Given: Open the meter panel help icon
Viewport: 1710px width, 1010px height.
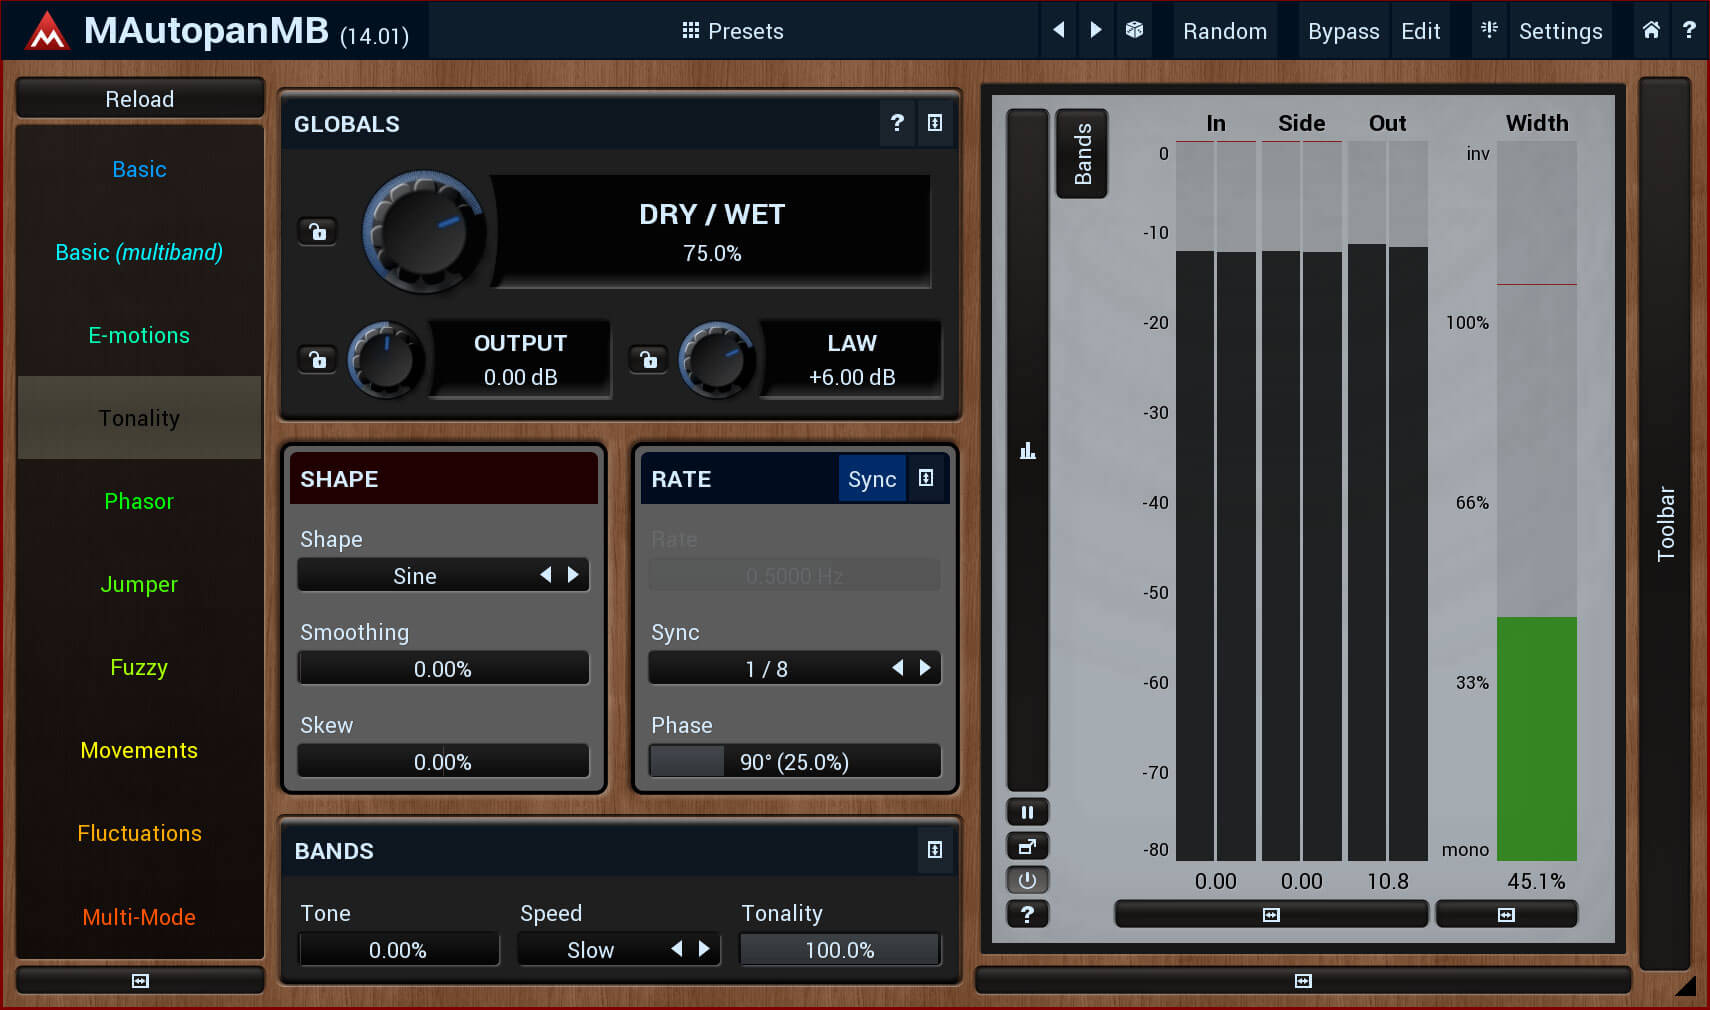Looking at the screenshot, I should pyautogui.click(x=1027, y=914).
